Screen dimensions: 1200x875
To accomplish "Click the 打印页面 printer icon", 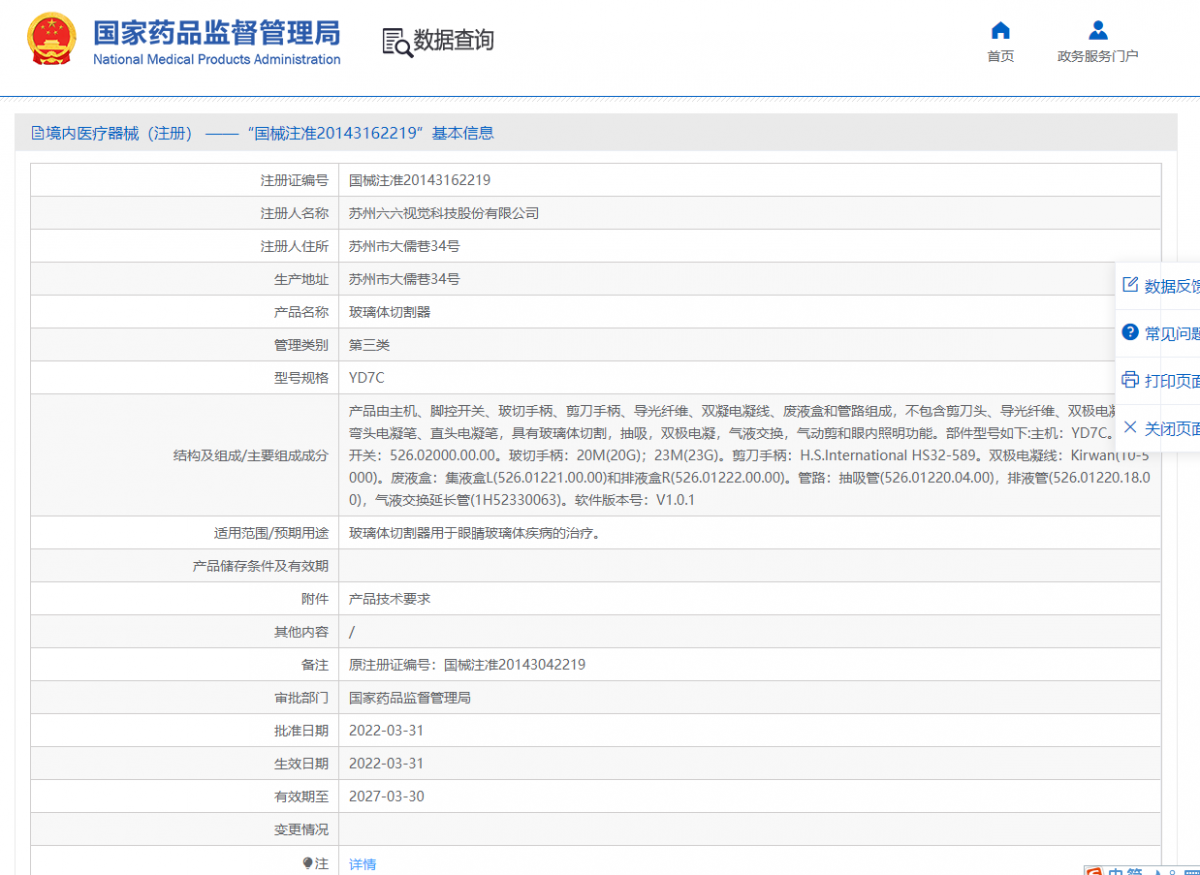I will 1130,380.
